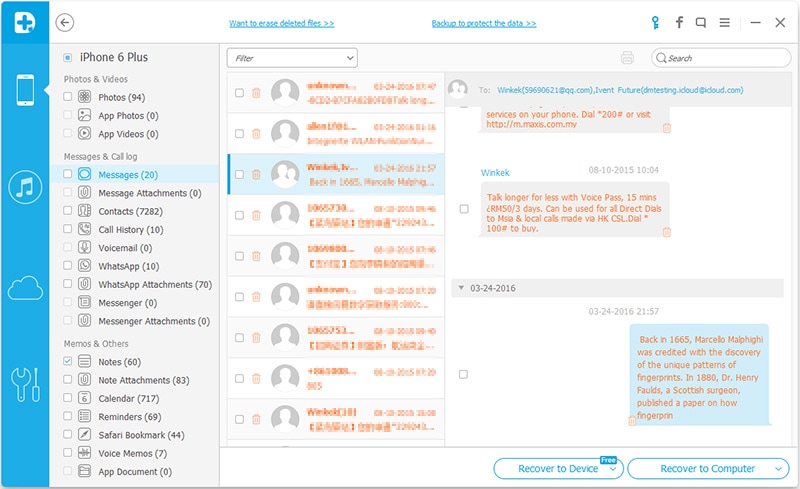
Task: Click the back arrow button
Action: 65,22
